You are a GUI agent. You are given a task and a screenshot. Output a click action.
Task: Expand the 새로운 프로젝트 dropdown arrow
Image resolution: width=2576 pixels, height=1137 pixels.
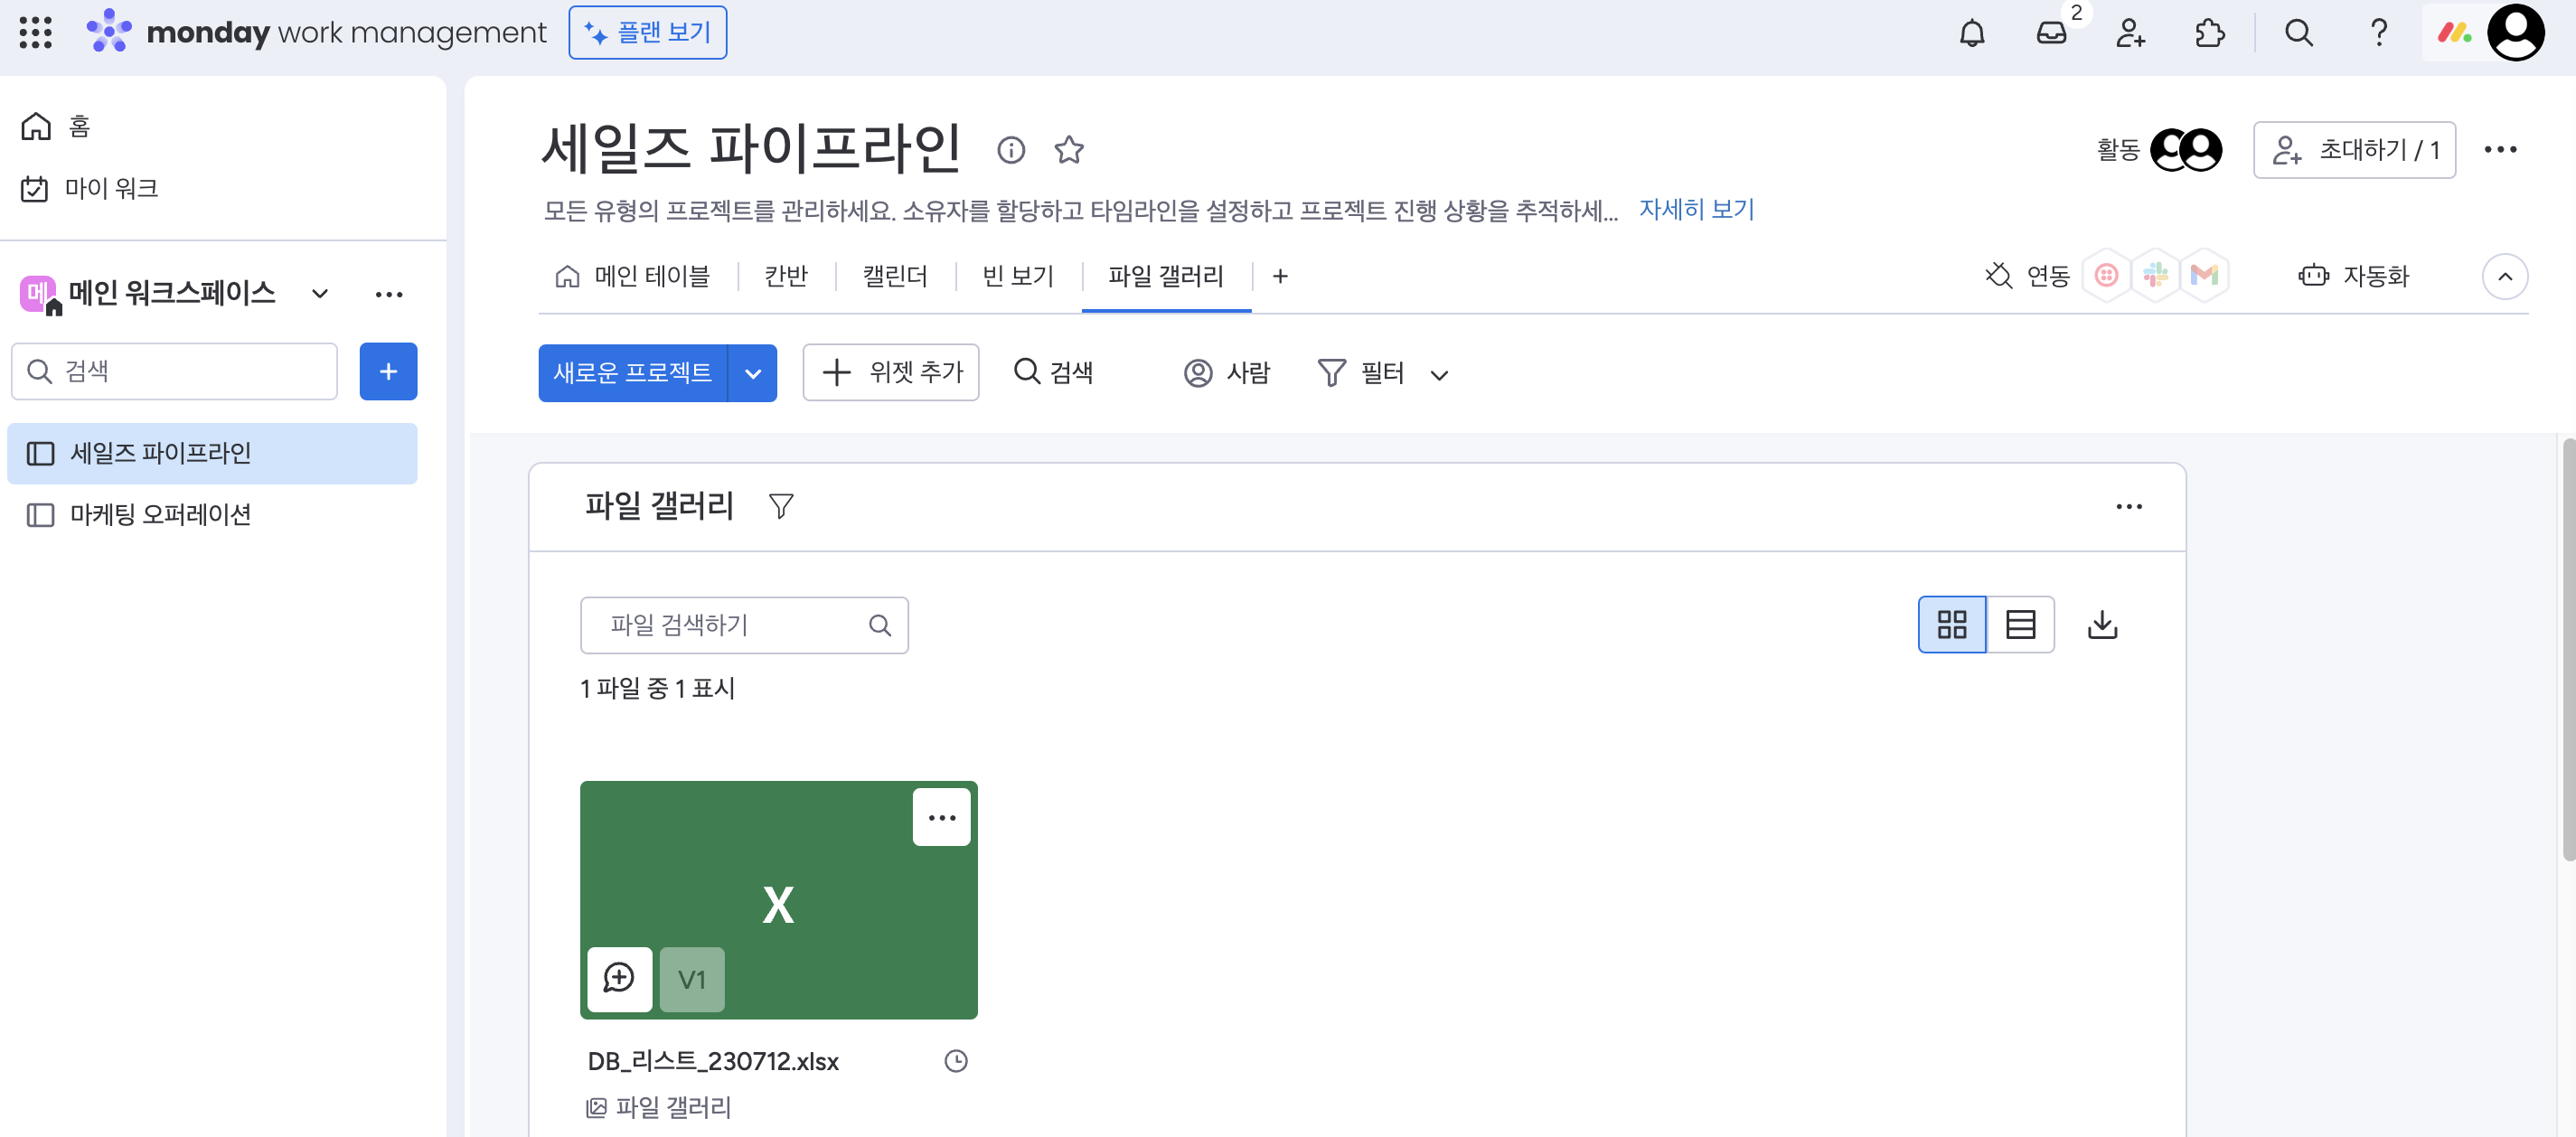[753, 373]
